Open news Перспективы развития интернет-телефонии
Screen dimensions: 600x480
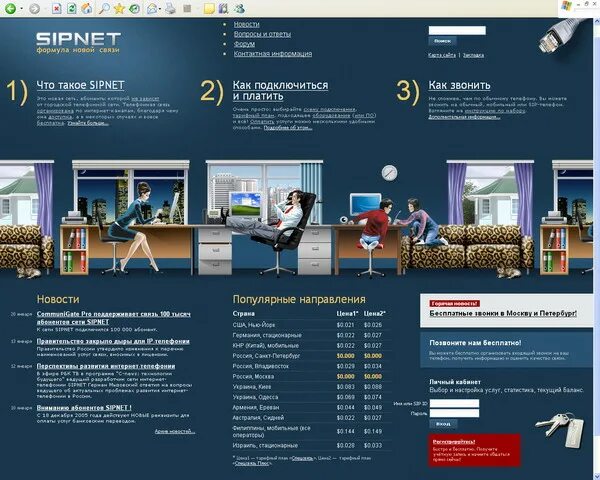tap(106, 366)
